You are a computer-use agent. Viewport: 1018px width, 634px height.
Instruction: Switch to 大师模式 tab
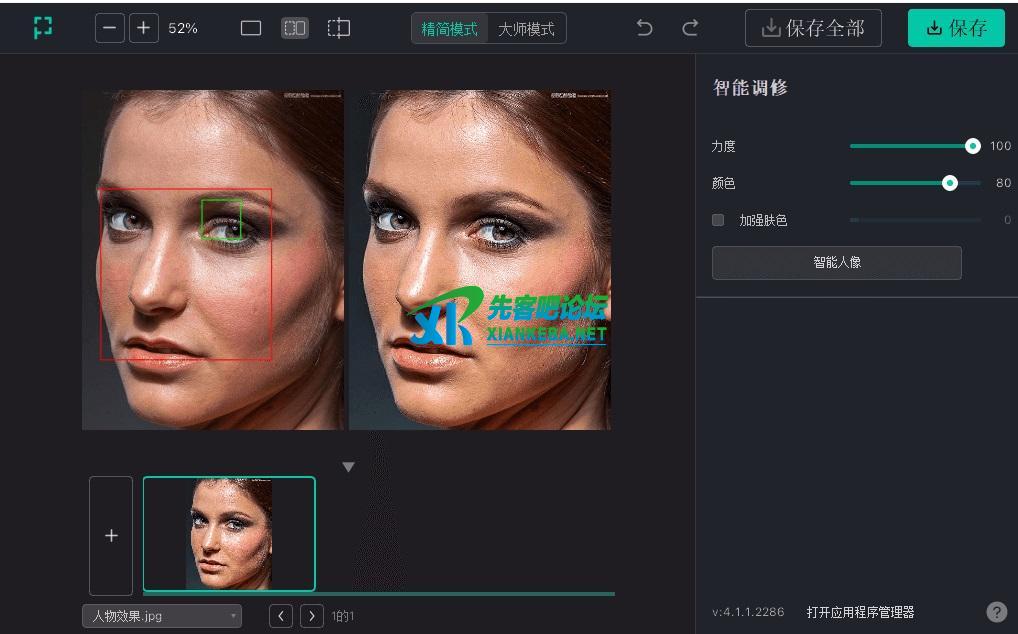(526, 29)
